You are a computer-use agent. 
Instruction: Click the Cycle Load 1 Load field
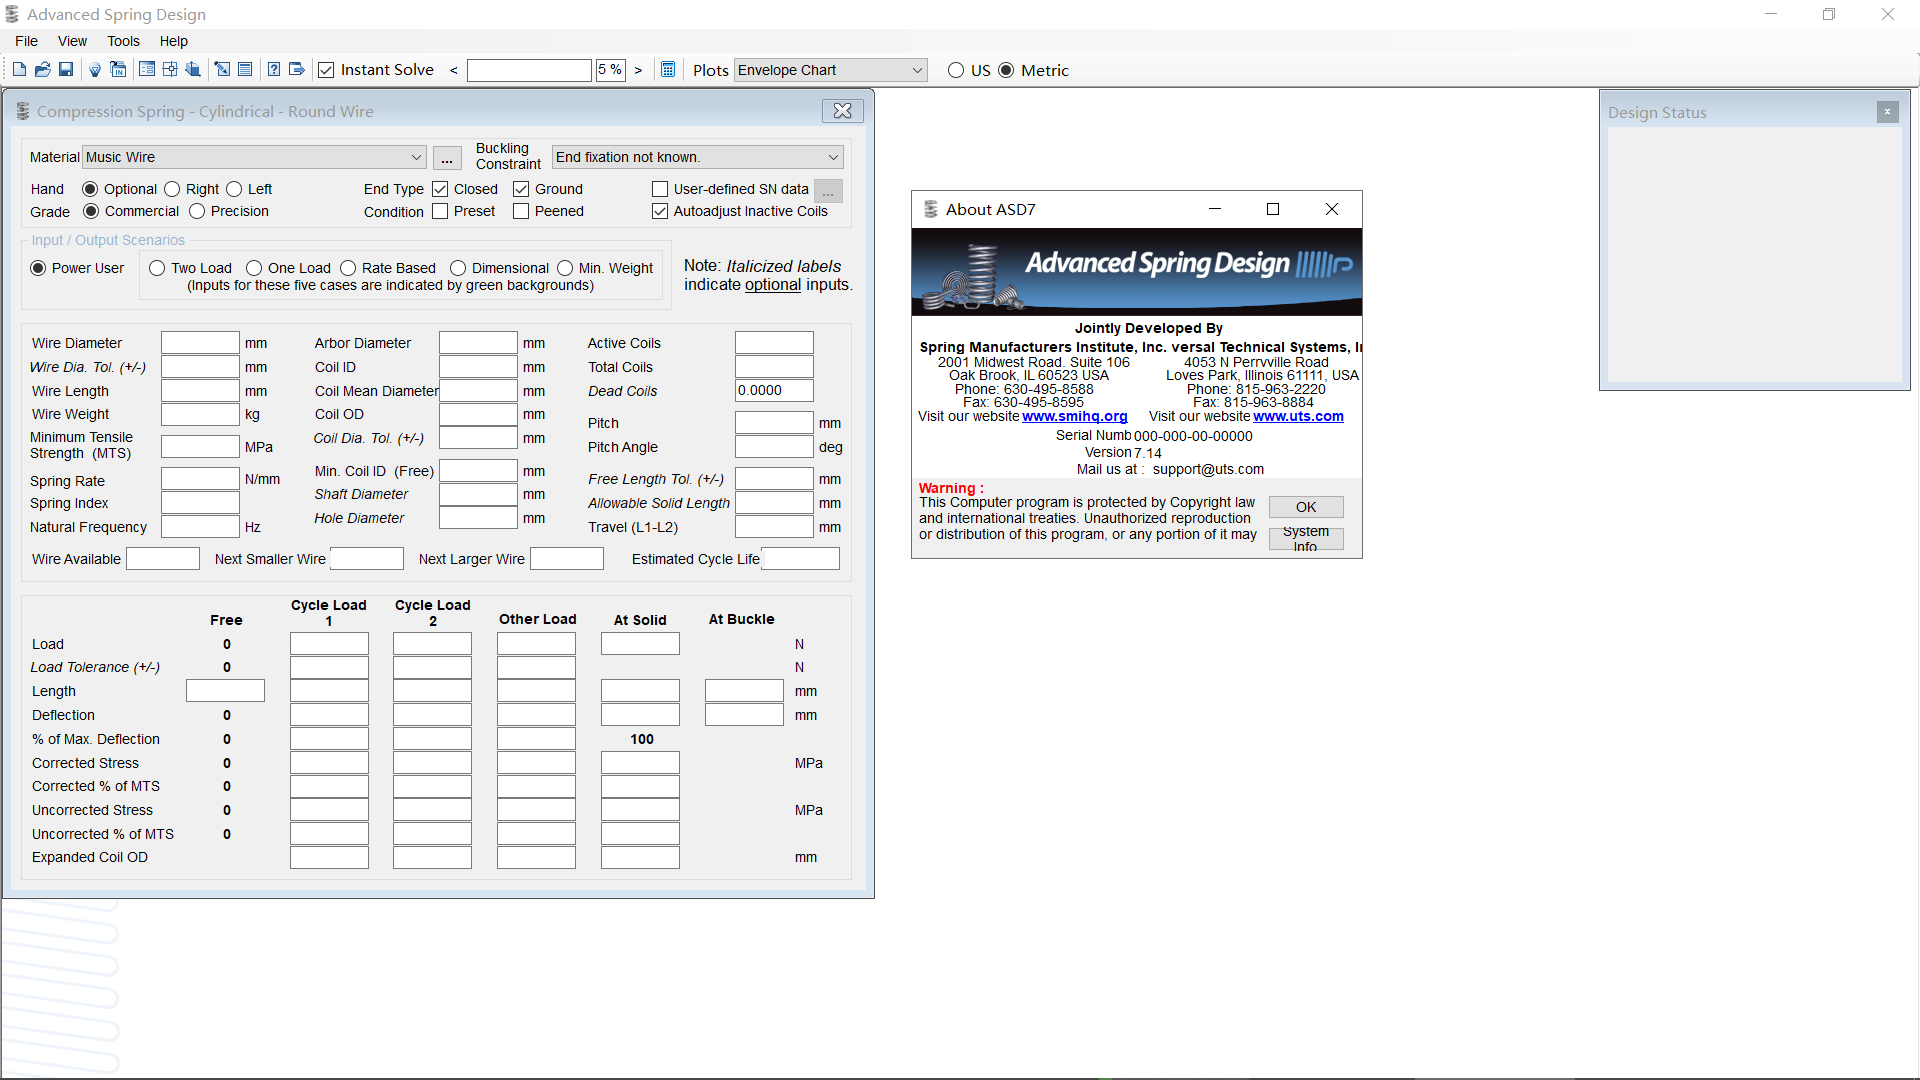click(x=329, y=644)
